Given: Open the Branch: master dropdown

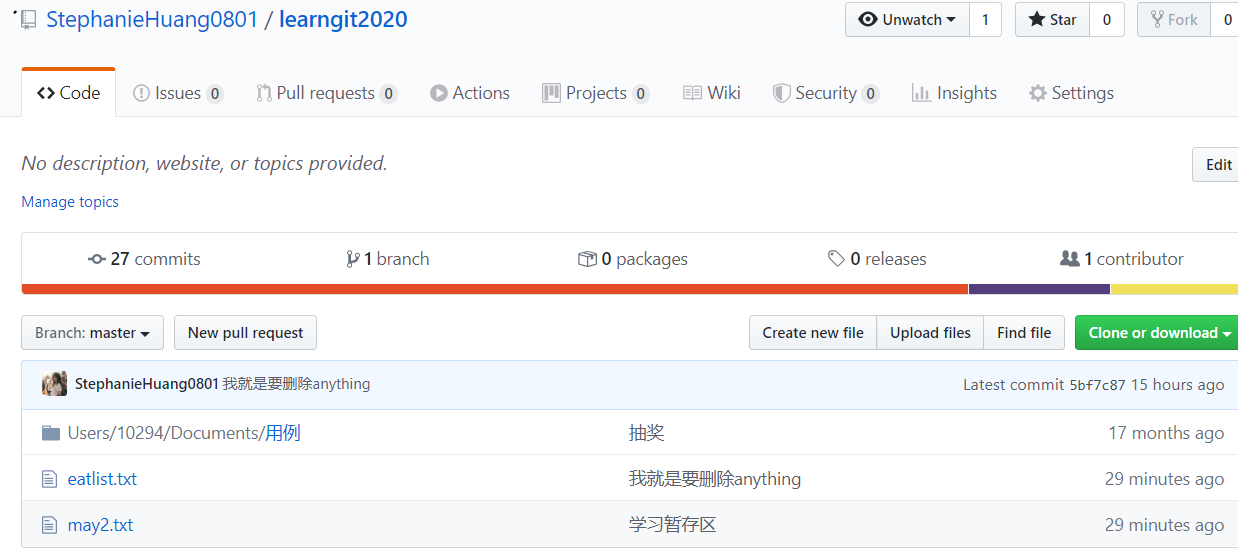Looking at the screenshot, I should pos(92,333).
